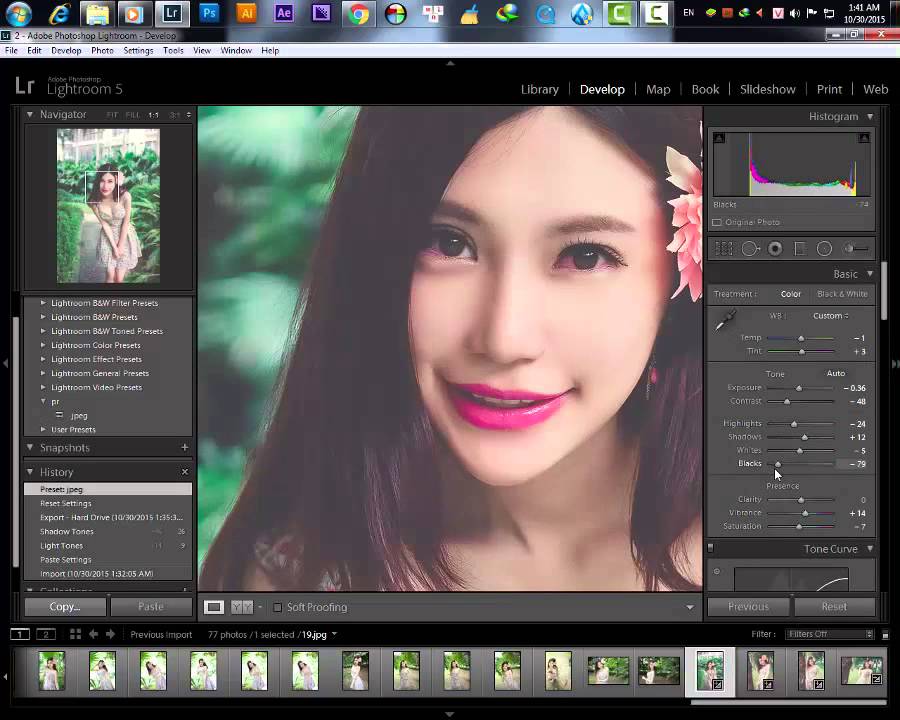The image size is (900, 720).
Task: Pick the Radial Filter tool
Action: pos(824,249)
